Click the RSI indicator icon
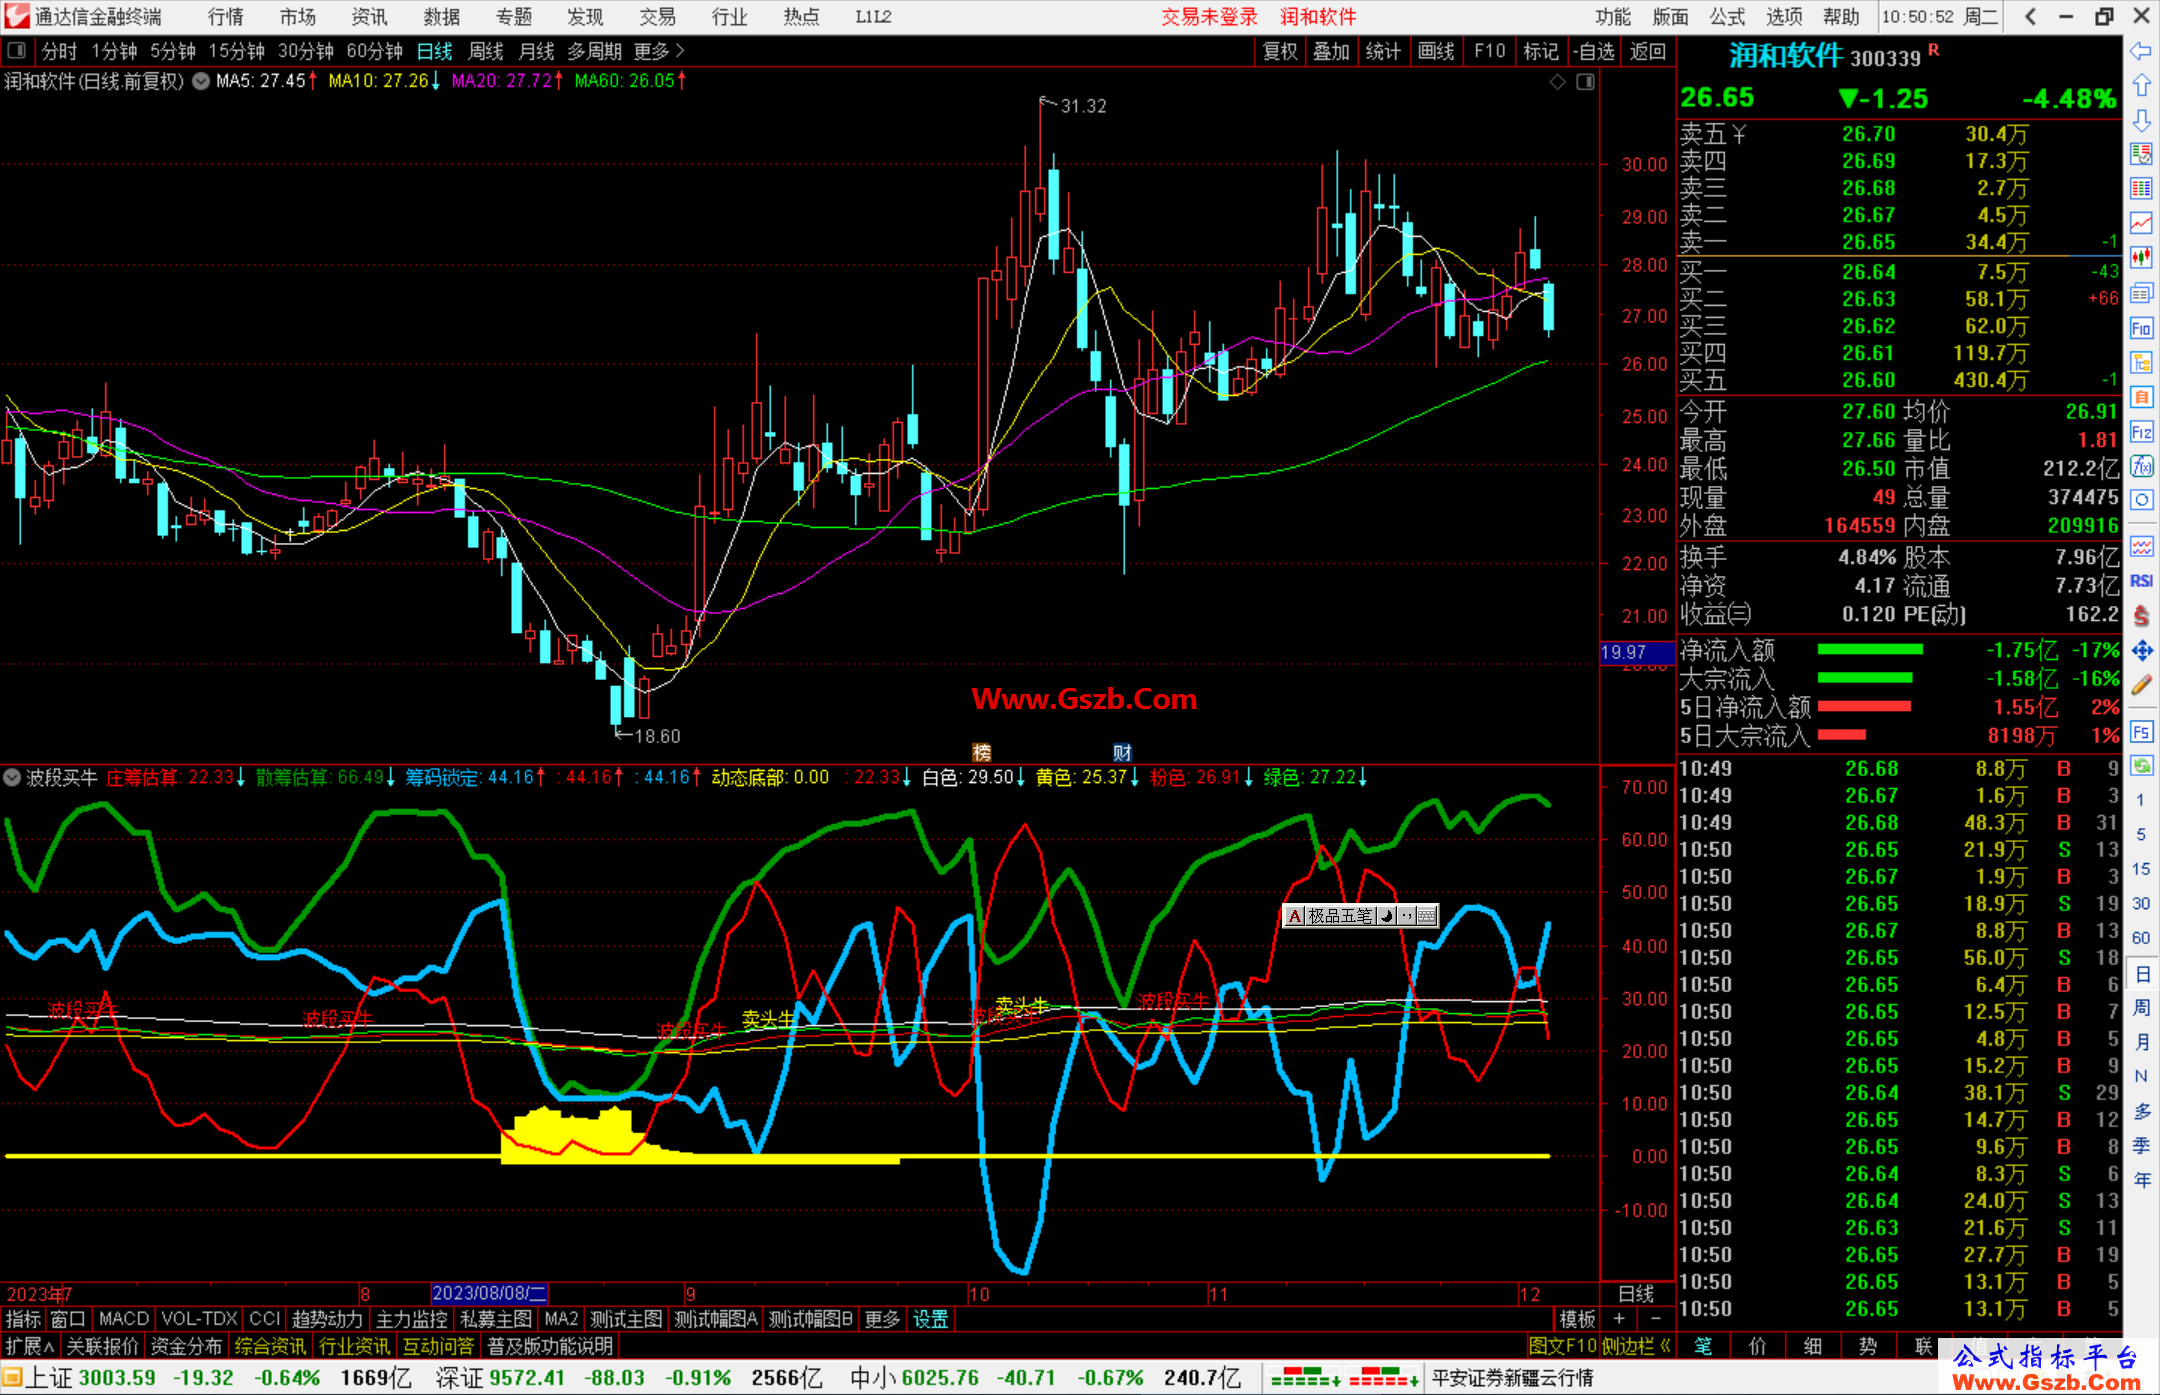The image size is (2160, 1395). [2141, 581]
